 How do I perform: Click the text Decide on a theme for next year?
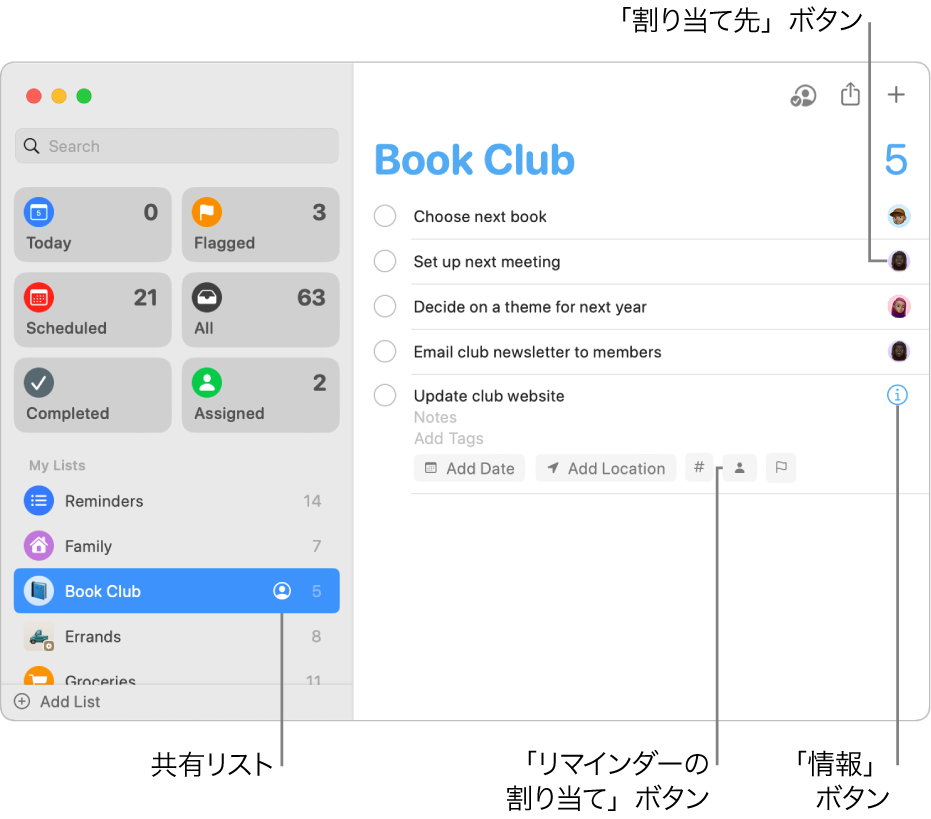530,306
